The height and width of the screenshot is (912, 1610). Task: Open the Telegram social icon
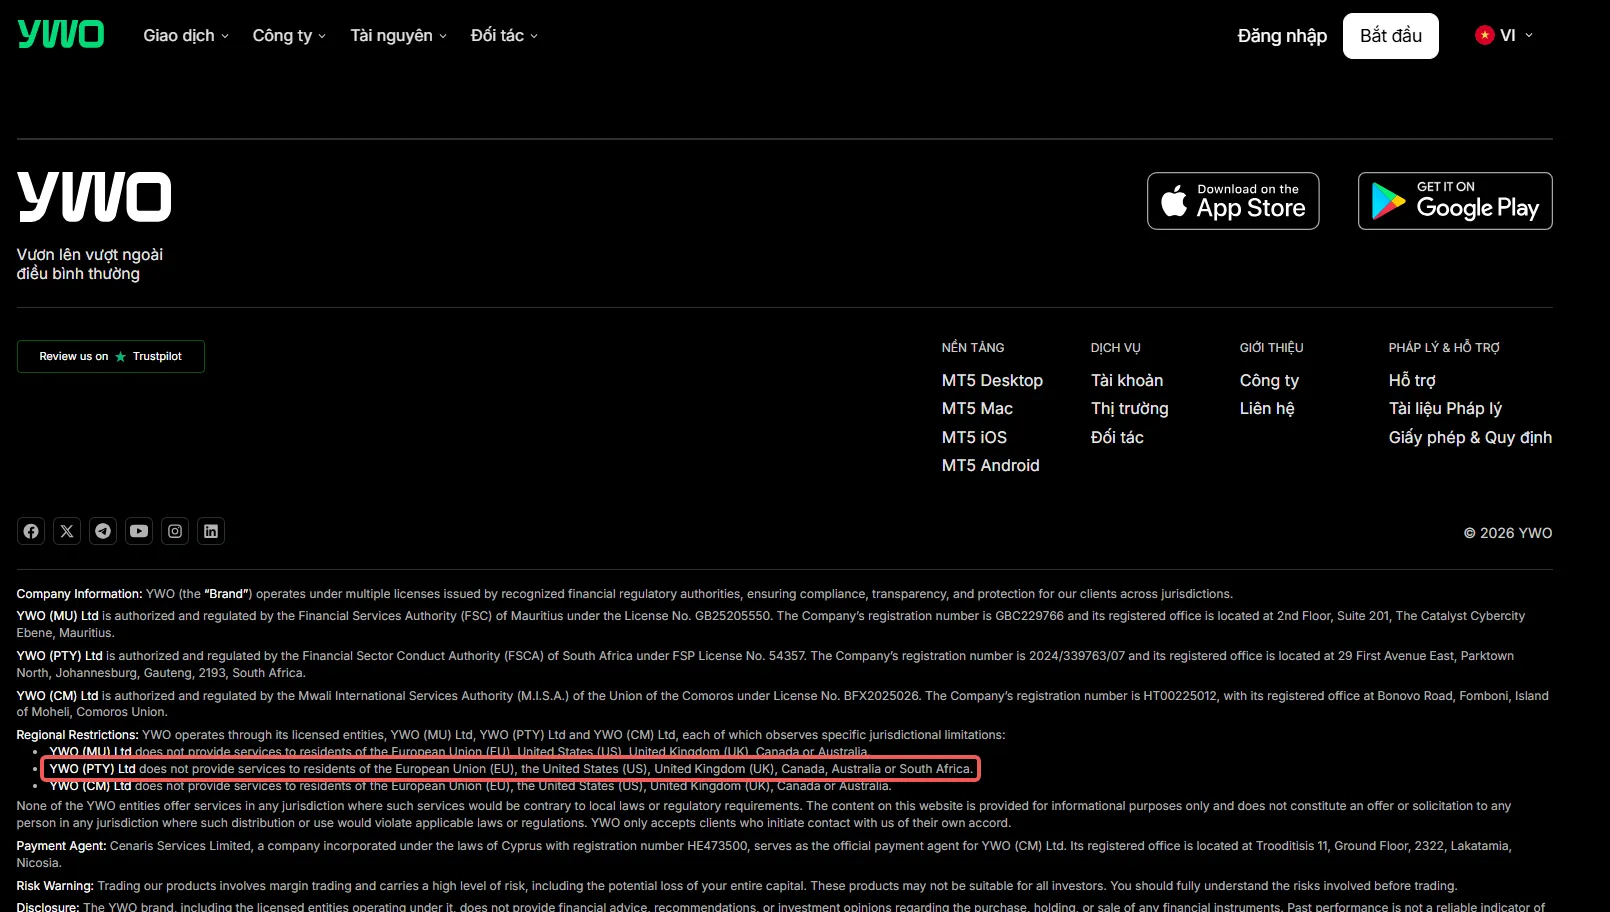(x=103, y=531)
